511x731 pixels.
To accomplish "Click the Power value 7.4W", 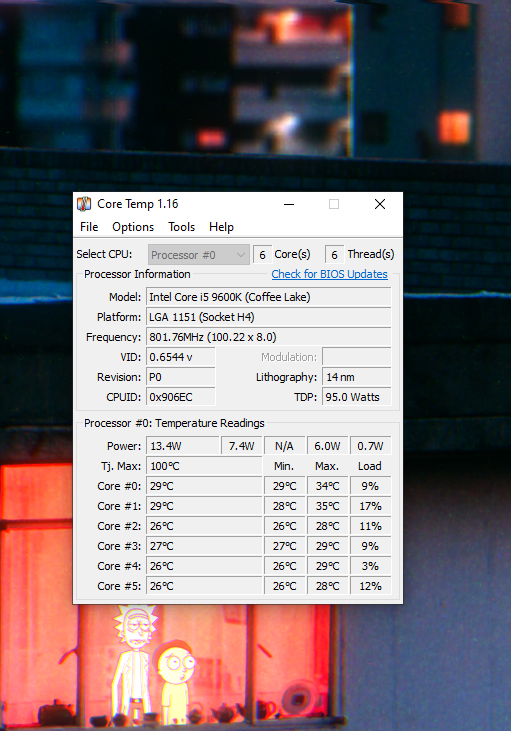I will coord(242,446).
